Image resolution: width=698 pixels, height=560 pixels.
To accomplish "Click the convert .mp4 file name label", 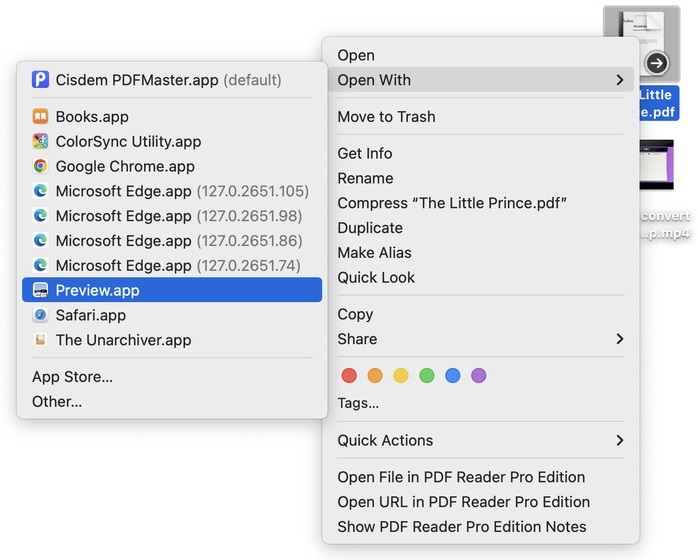I will 665,224.
